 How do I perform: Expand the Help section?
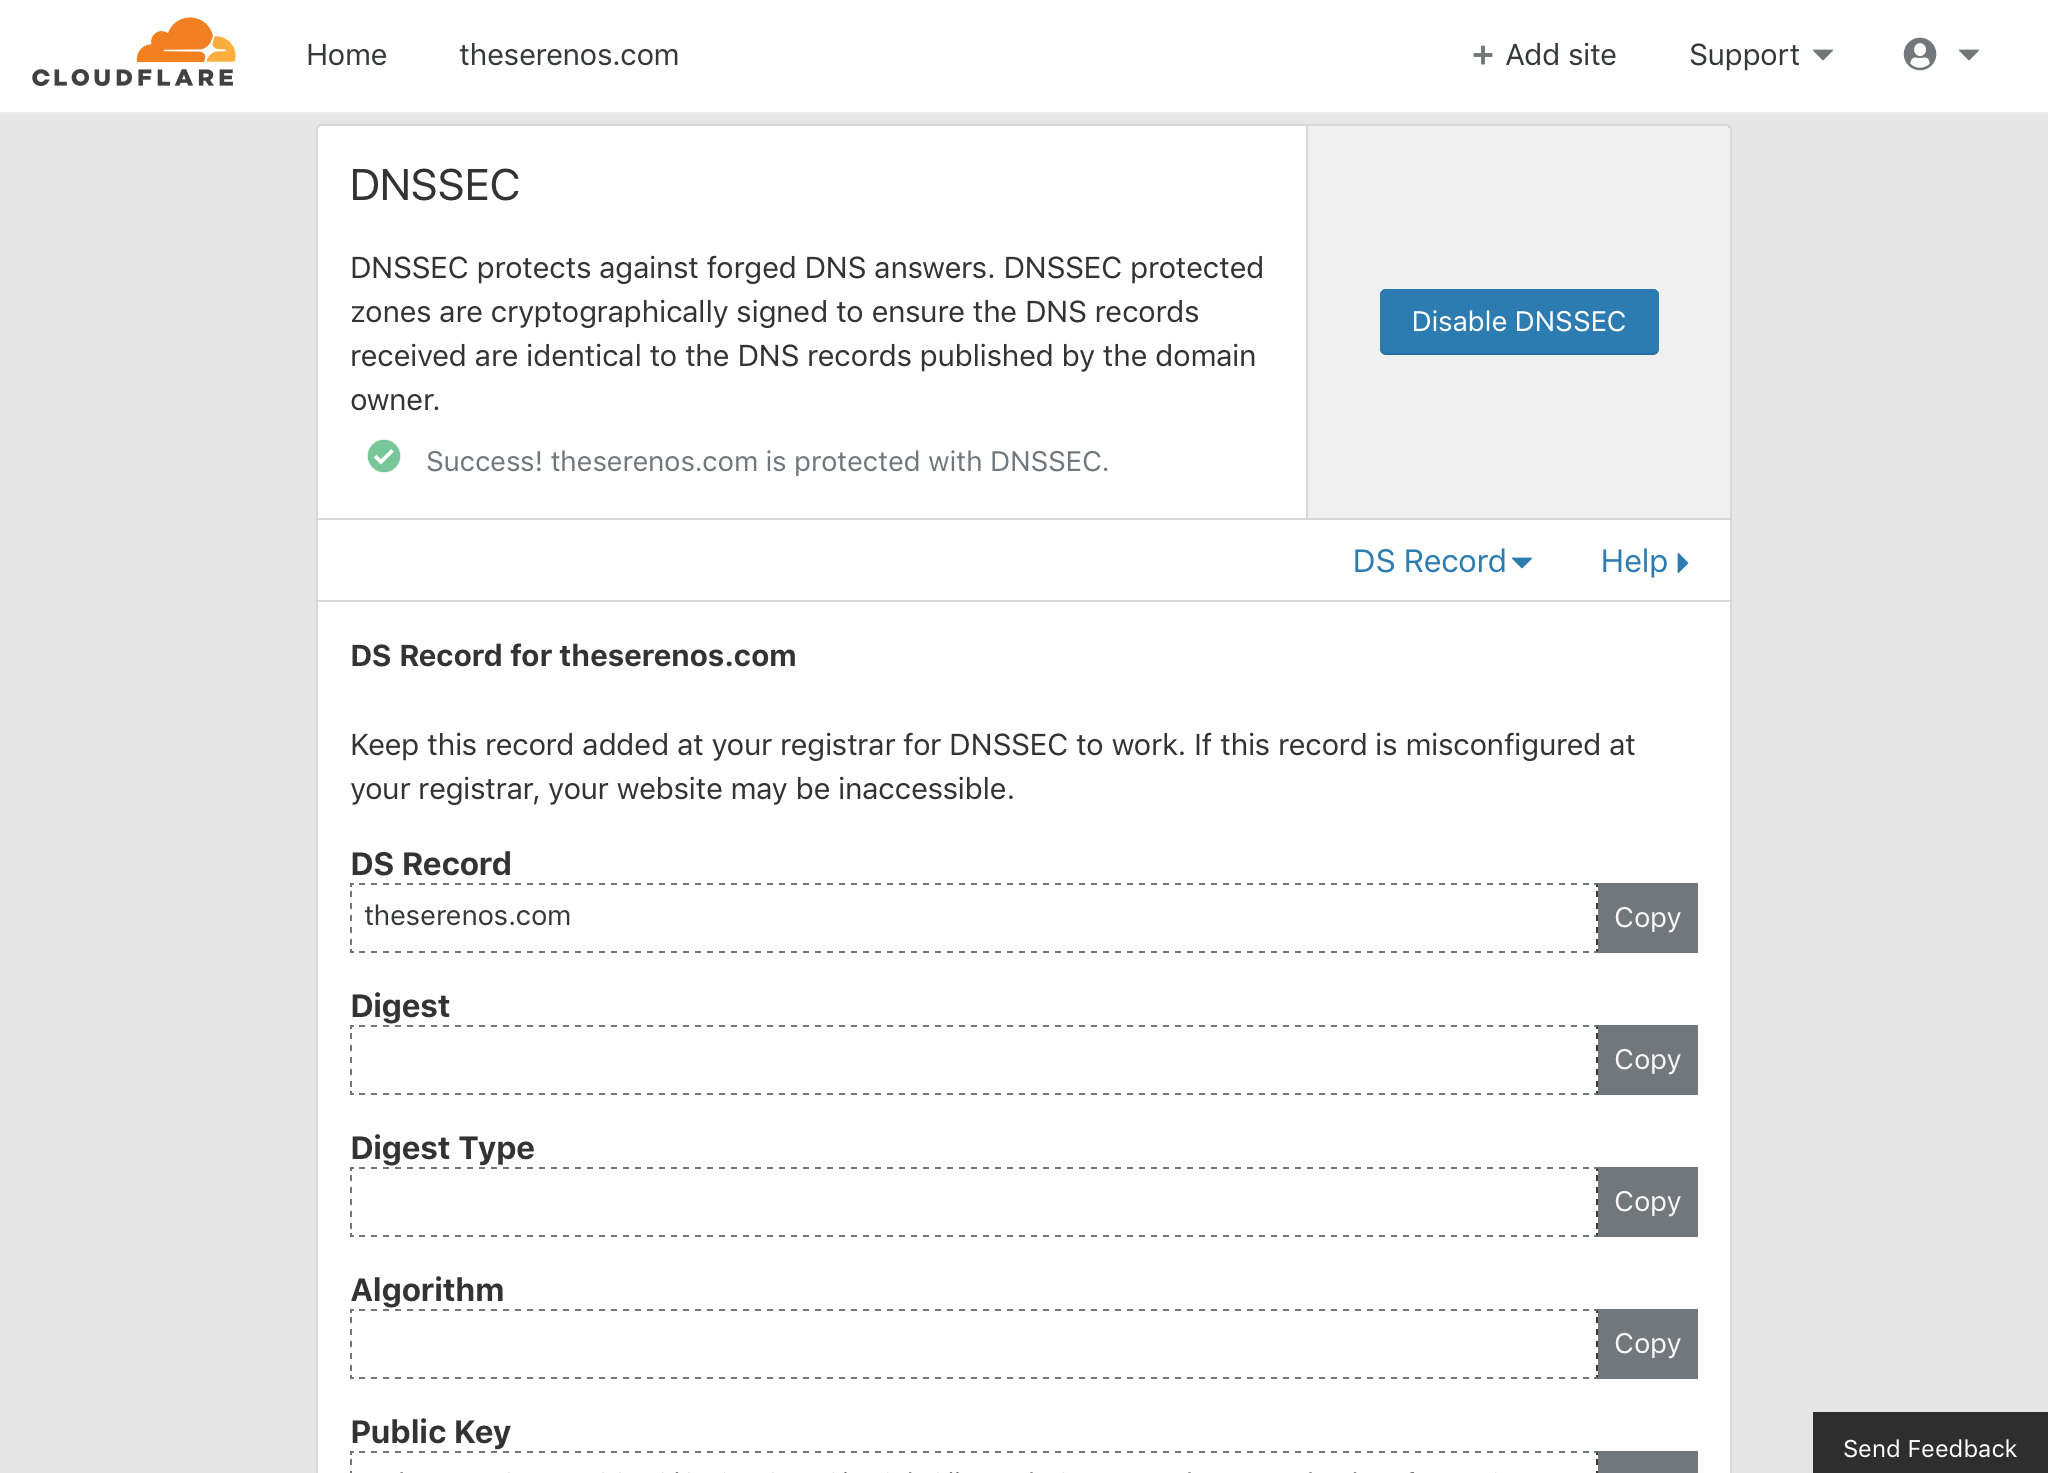point(1645,561)
